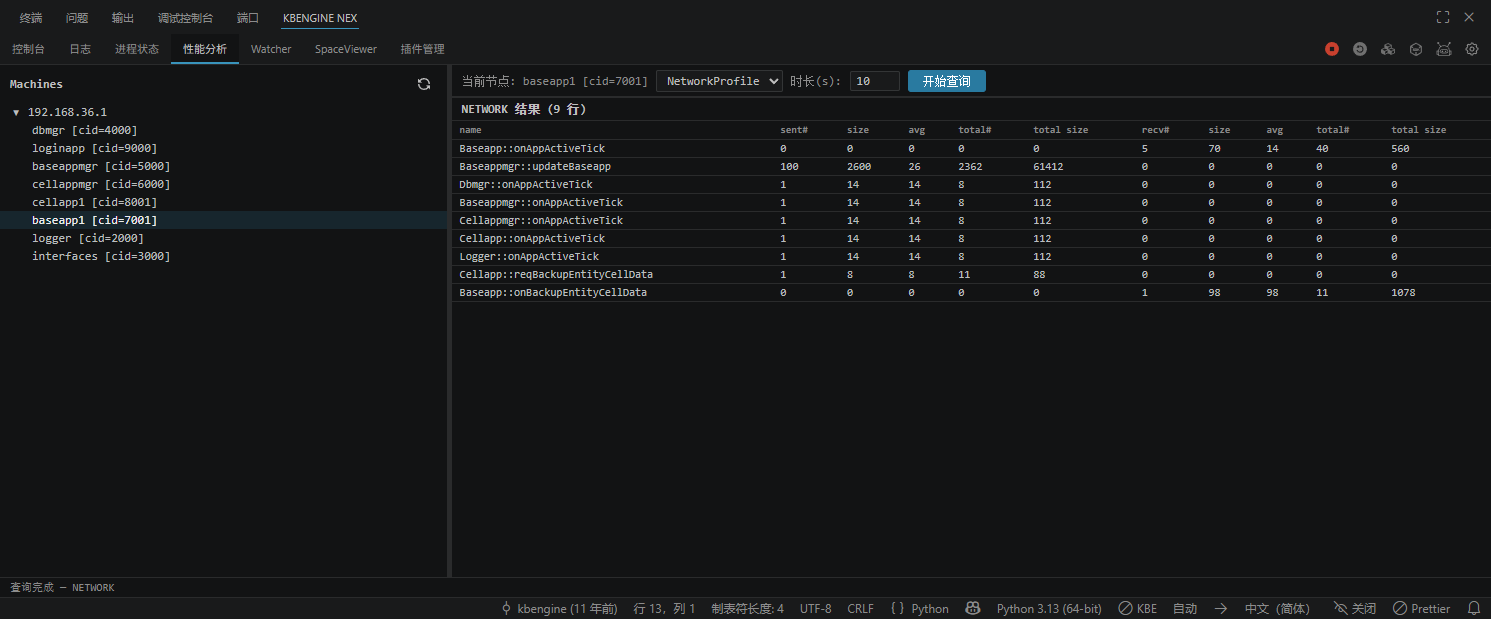The width and height of the screenshot is (1491, 619).
Task: Open the 插件管理 sub-tab
Action: pos(422,49)
